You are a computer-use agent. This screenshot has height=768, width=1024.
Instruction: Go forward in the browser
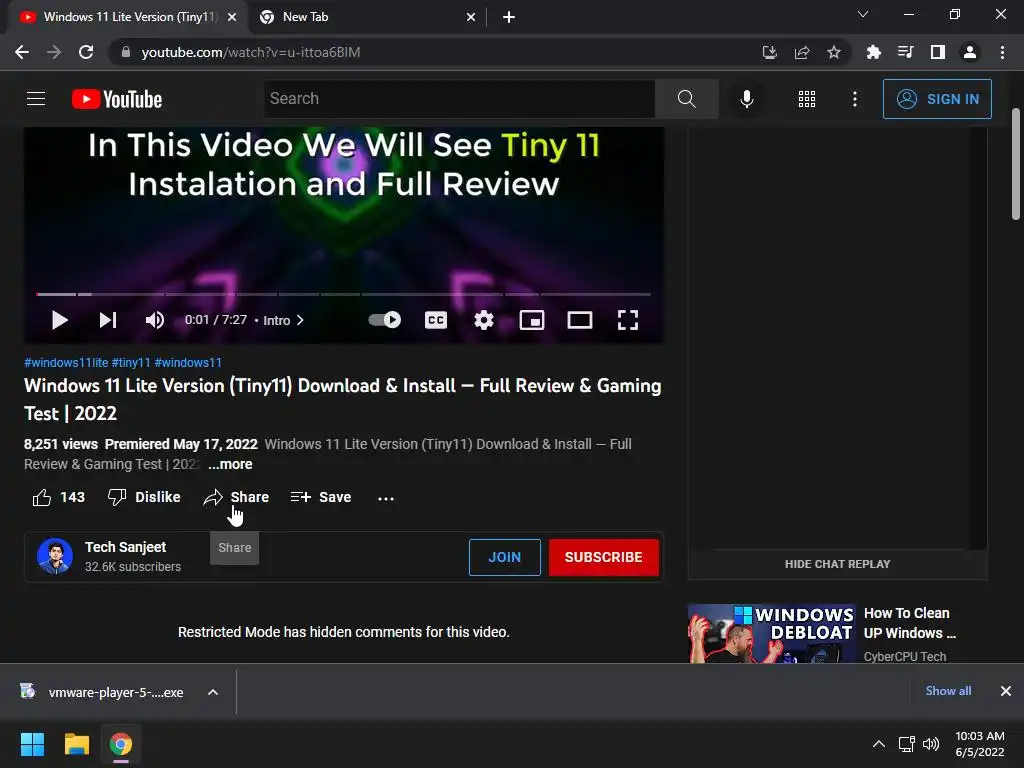coord(54,52)
